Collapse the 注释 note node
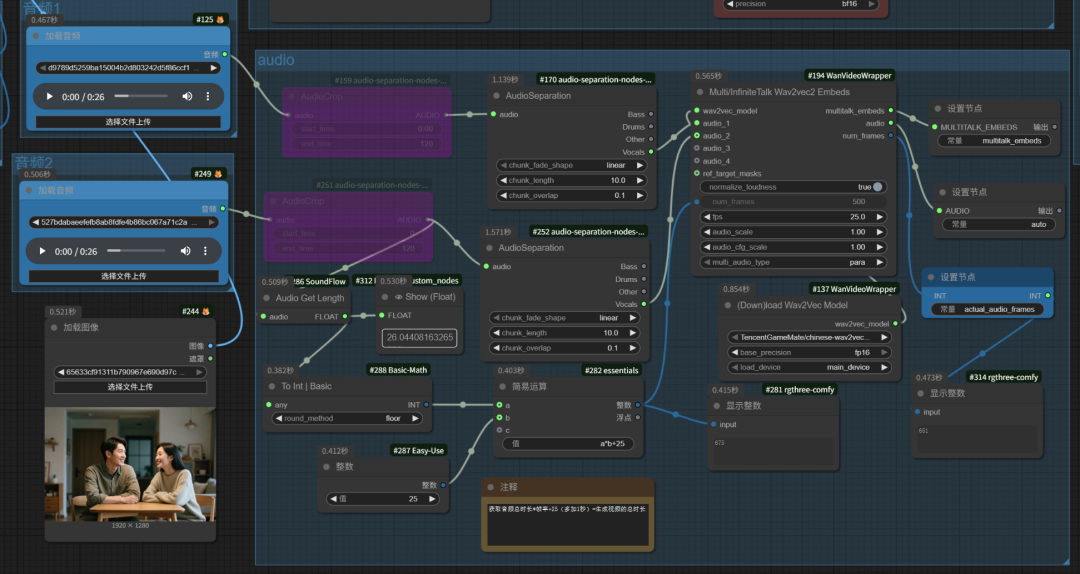 coord(490,487)
